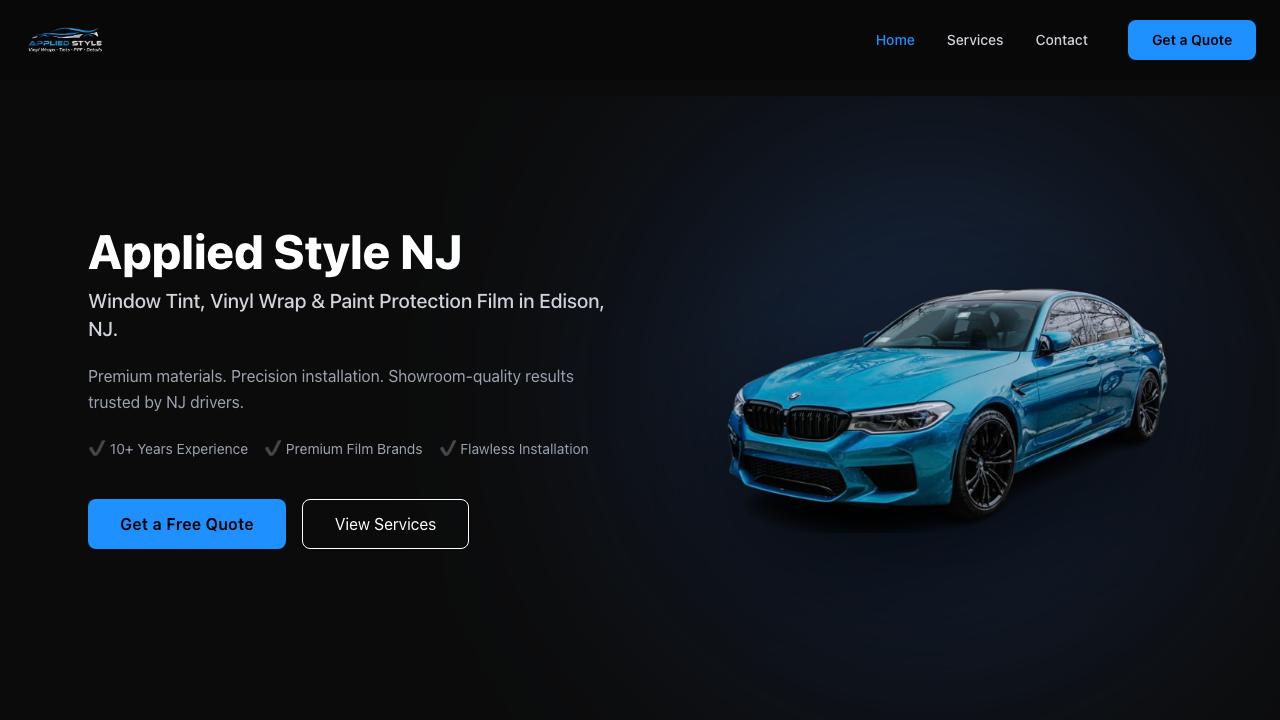Click checkmark icon beside Flawless Installation
This screenshot has width=1280, height=720.
(x=447, y=448)
